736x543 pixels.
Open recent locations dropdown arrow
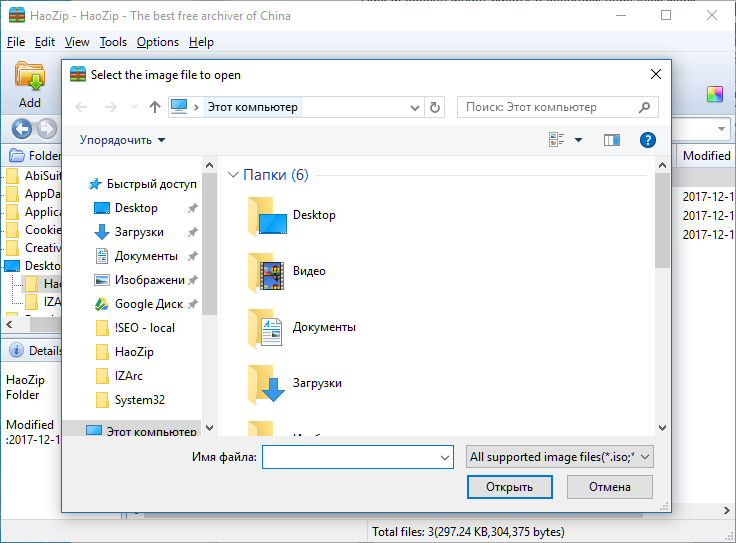(x=134, y=107)
